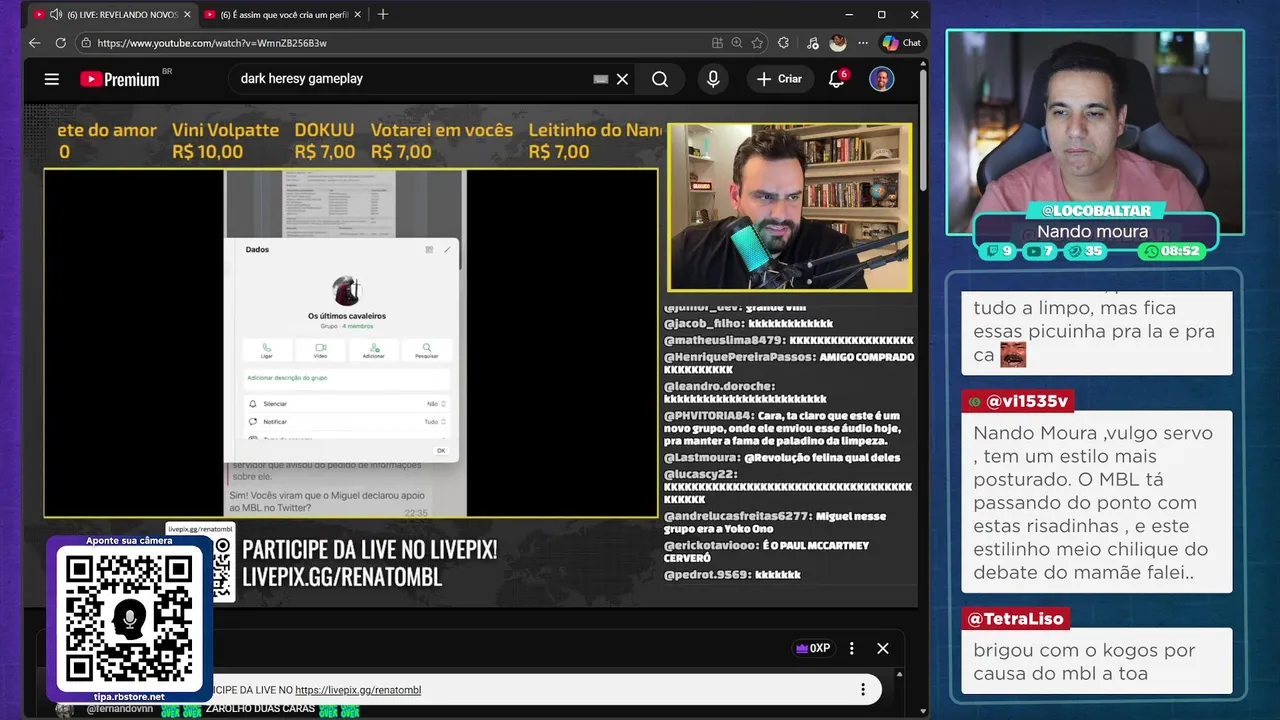
Task: Click the shared phone screen in the video
Action: 345,343
